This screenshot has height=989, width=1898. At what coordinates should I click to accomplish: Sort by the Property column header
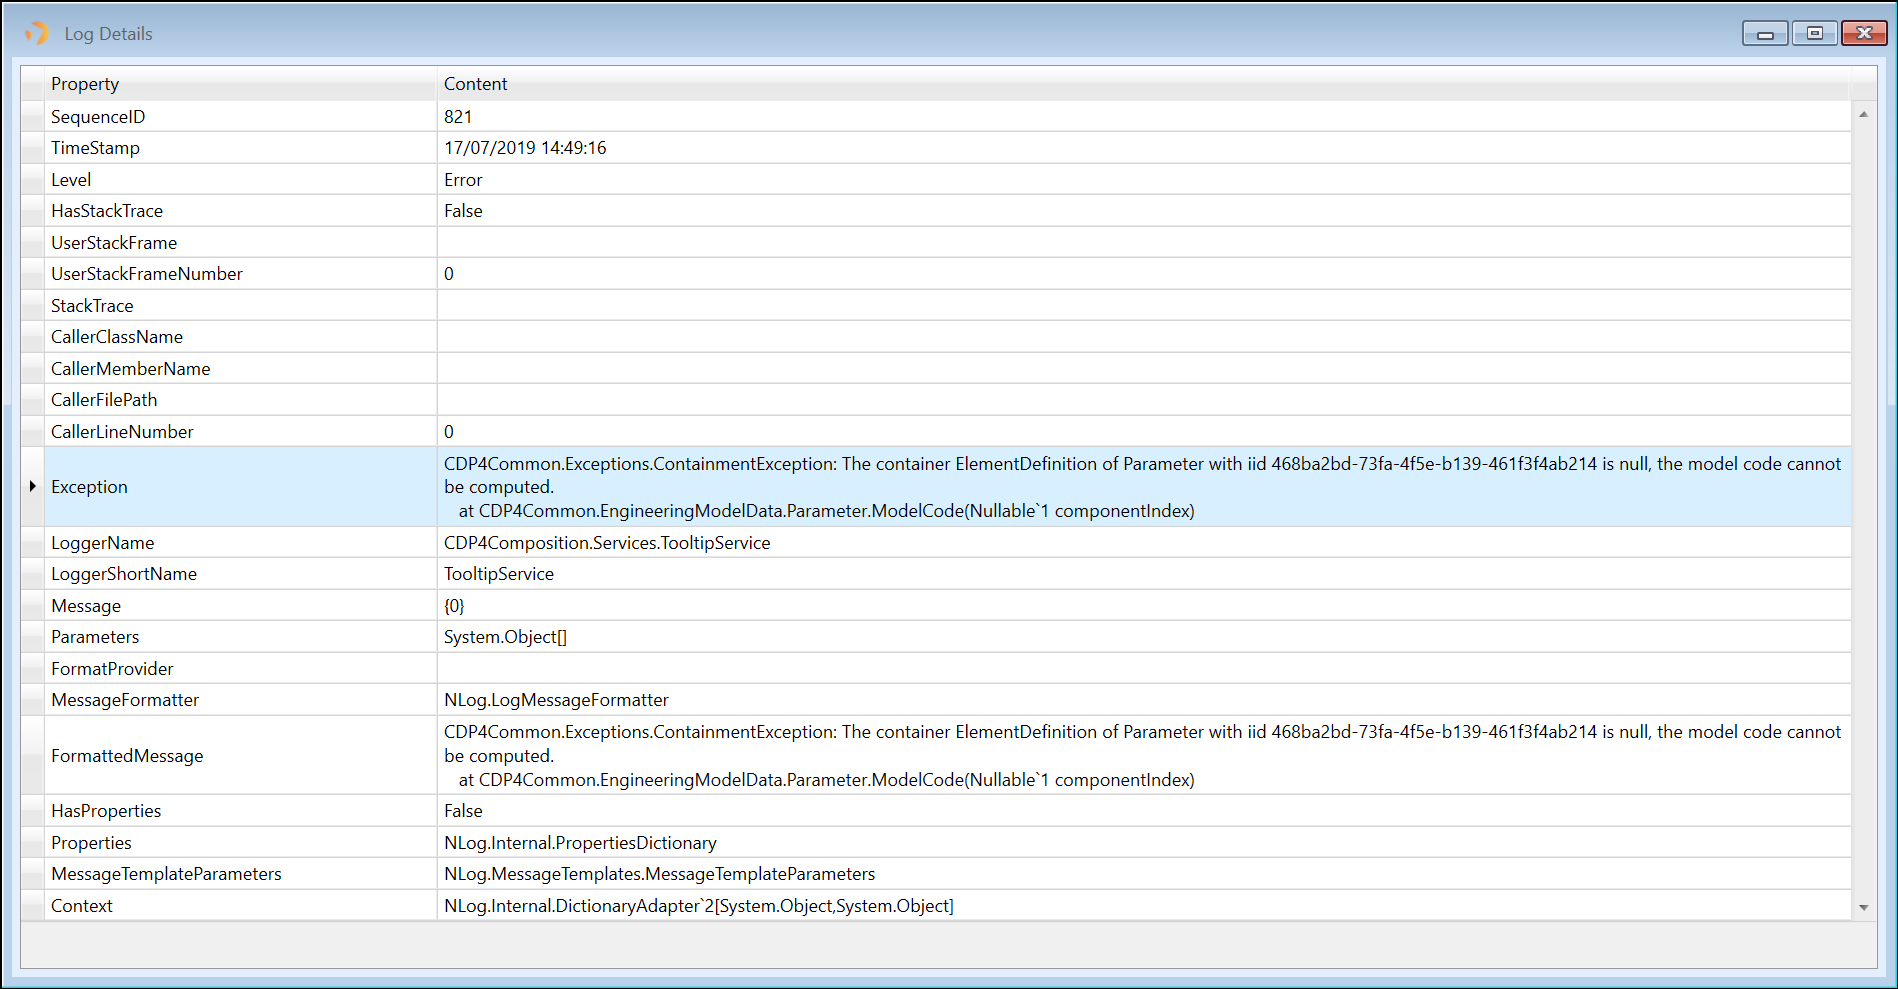85,83
